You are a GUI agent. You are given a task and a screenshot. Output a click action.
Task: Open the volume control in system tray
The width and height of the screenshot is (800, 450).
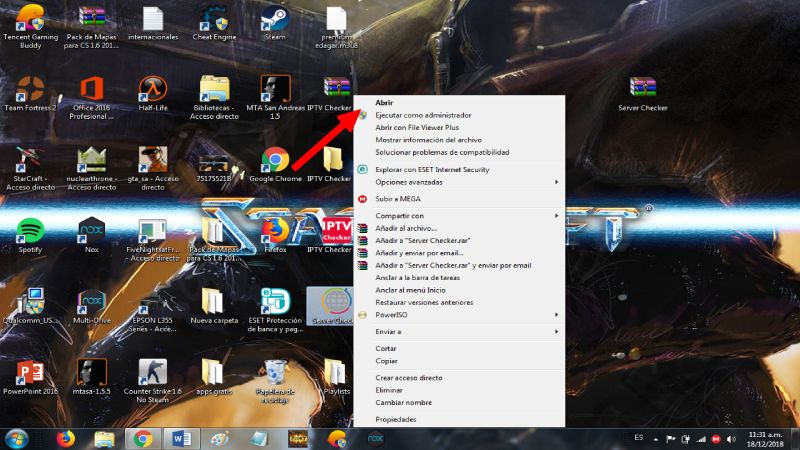click(x=732, y=439)
